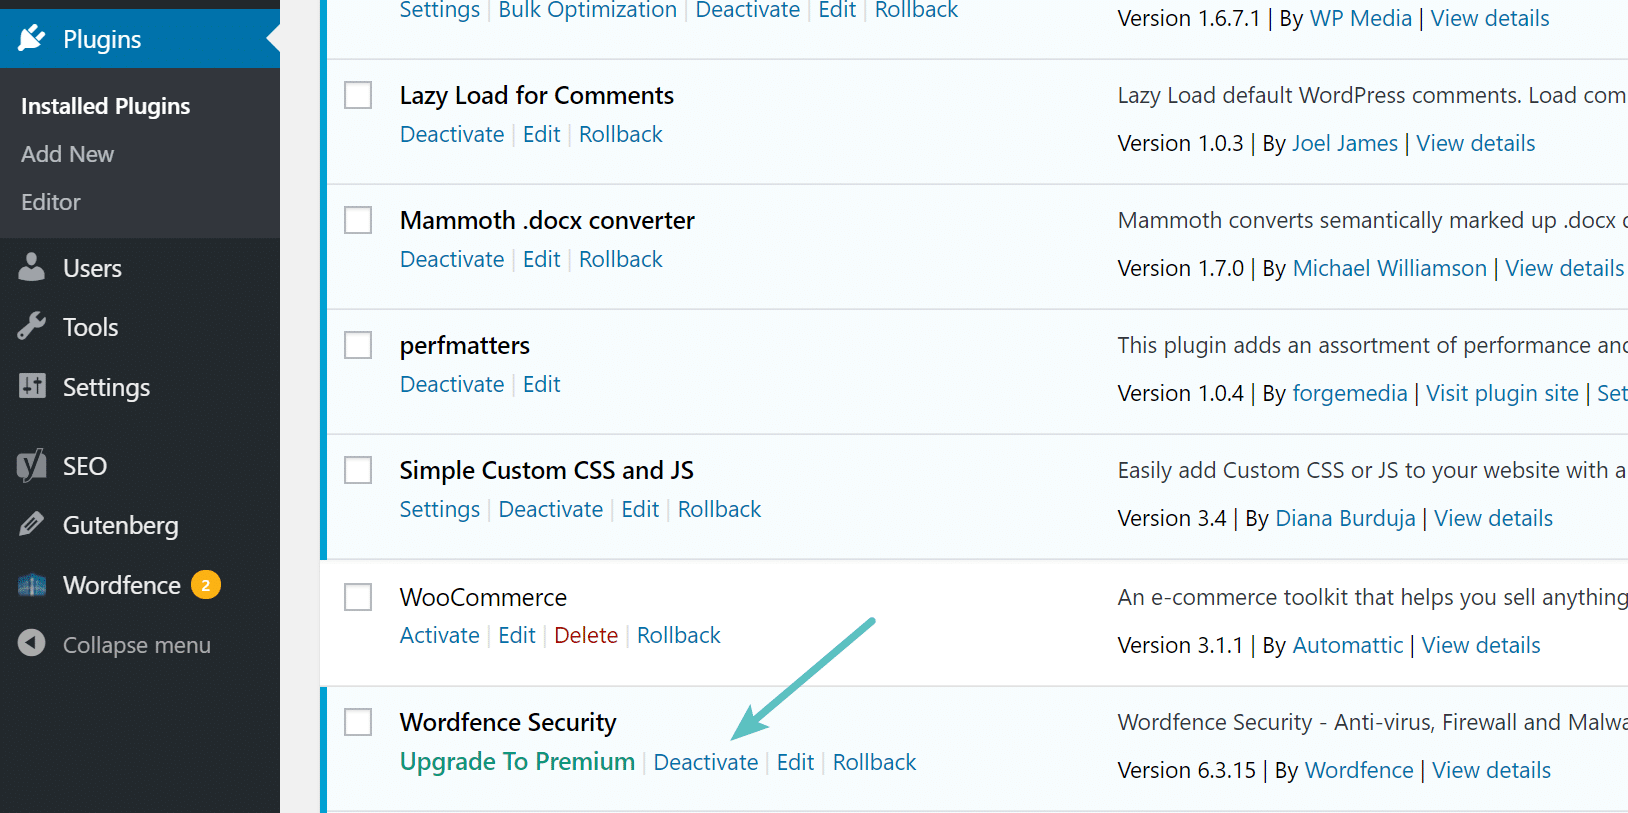Click the collapse menu arrow icon
The image size is (1628, 813).
pyautogui.click(x=33, y=644)
